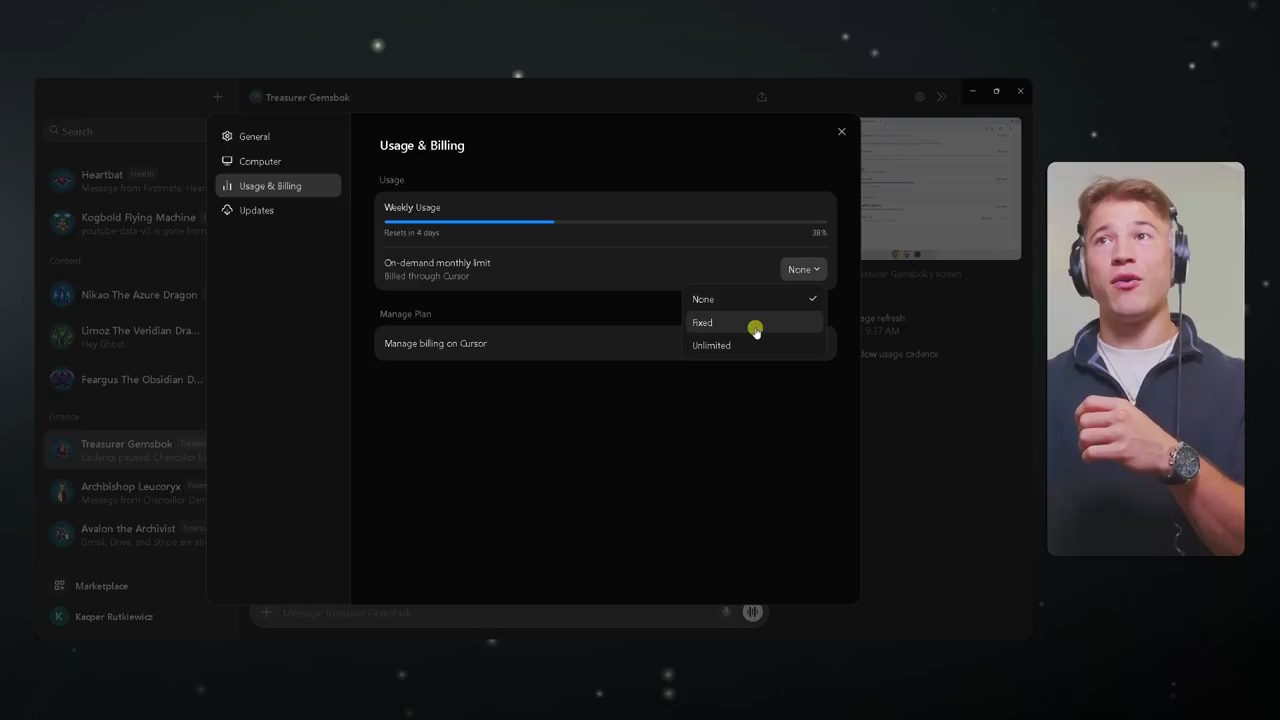Open the Kogbold Flying Machine conversation
This screenshot has width=1280, height=720.
[x=125, y=223]
